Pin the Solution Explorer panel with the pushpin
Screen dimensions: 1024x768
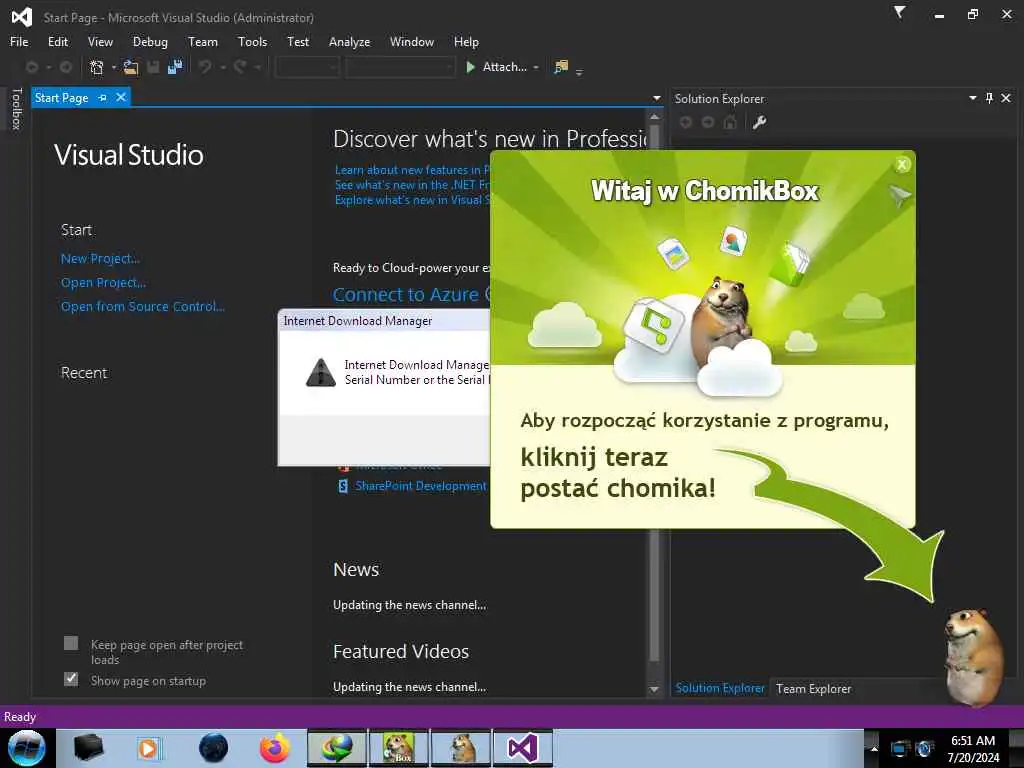pos(989,98)
